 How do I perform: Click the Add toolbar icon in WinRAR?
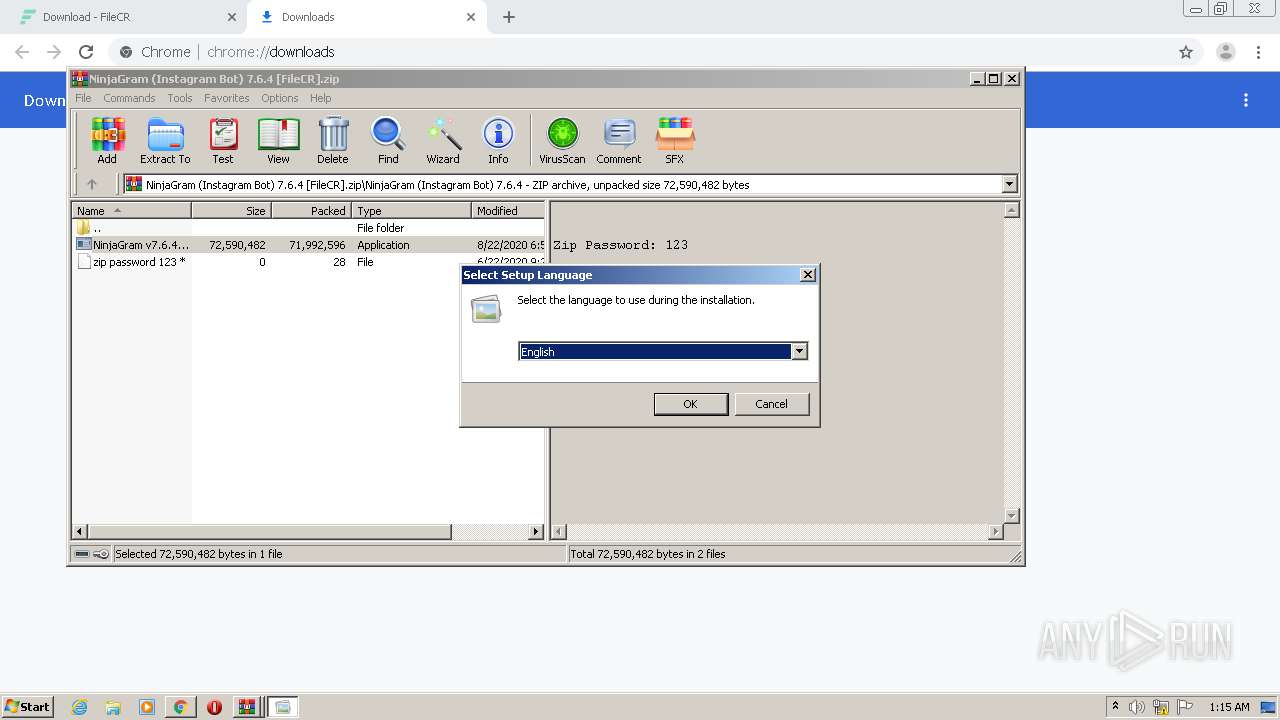click(x=107, y=140)
